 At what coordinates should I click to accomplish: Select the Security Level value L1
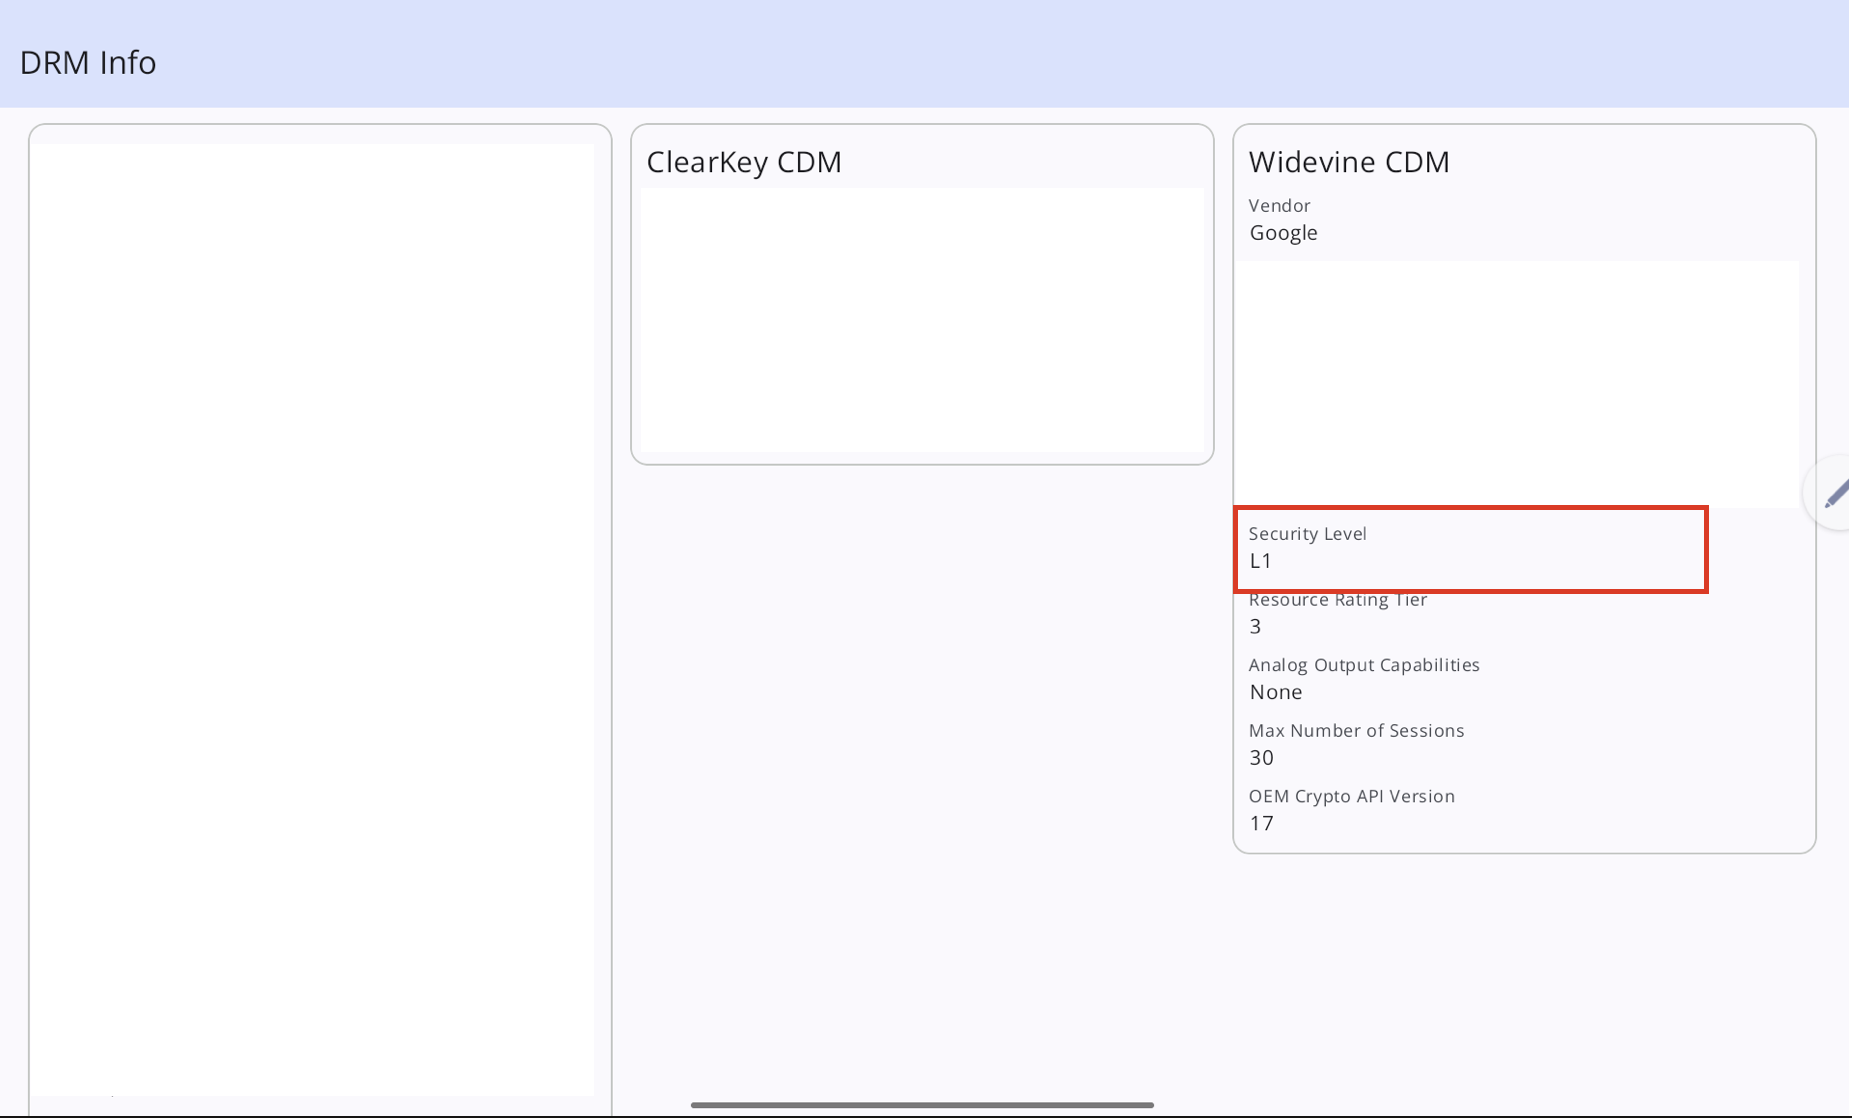1261,560
